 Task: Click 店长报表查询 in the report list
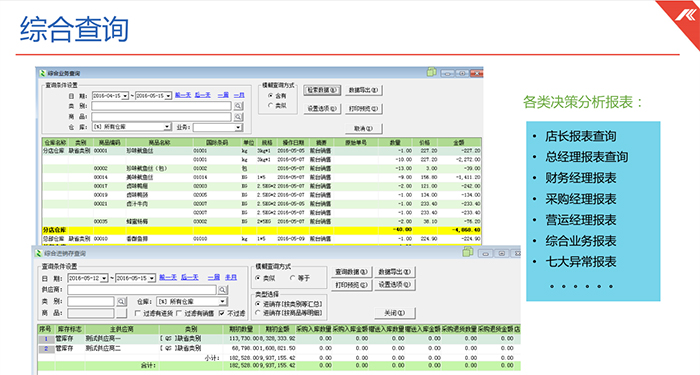(x=580, y=136)
